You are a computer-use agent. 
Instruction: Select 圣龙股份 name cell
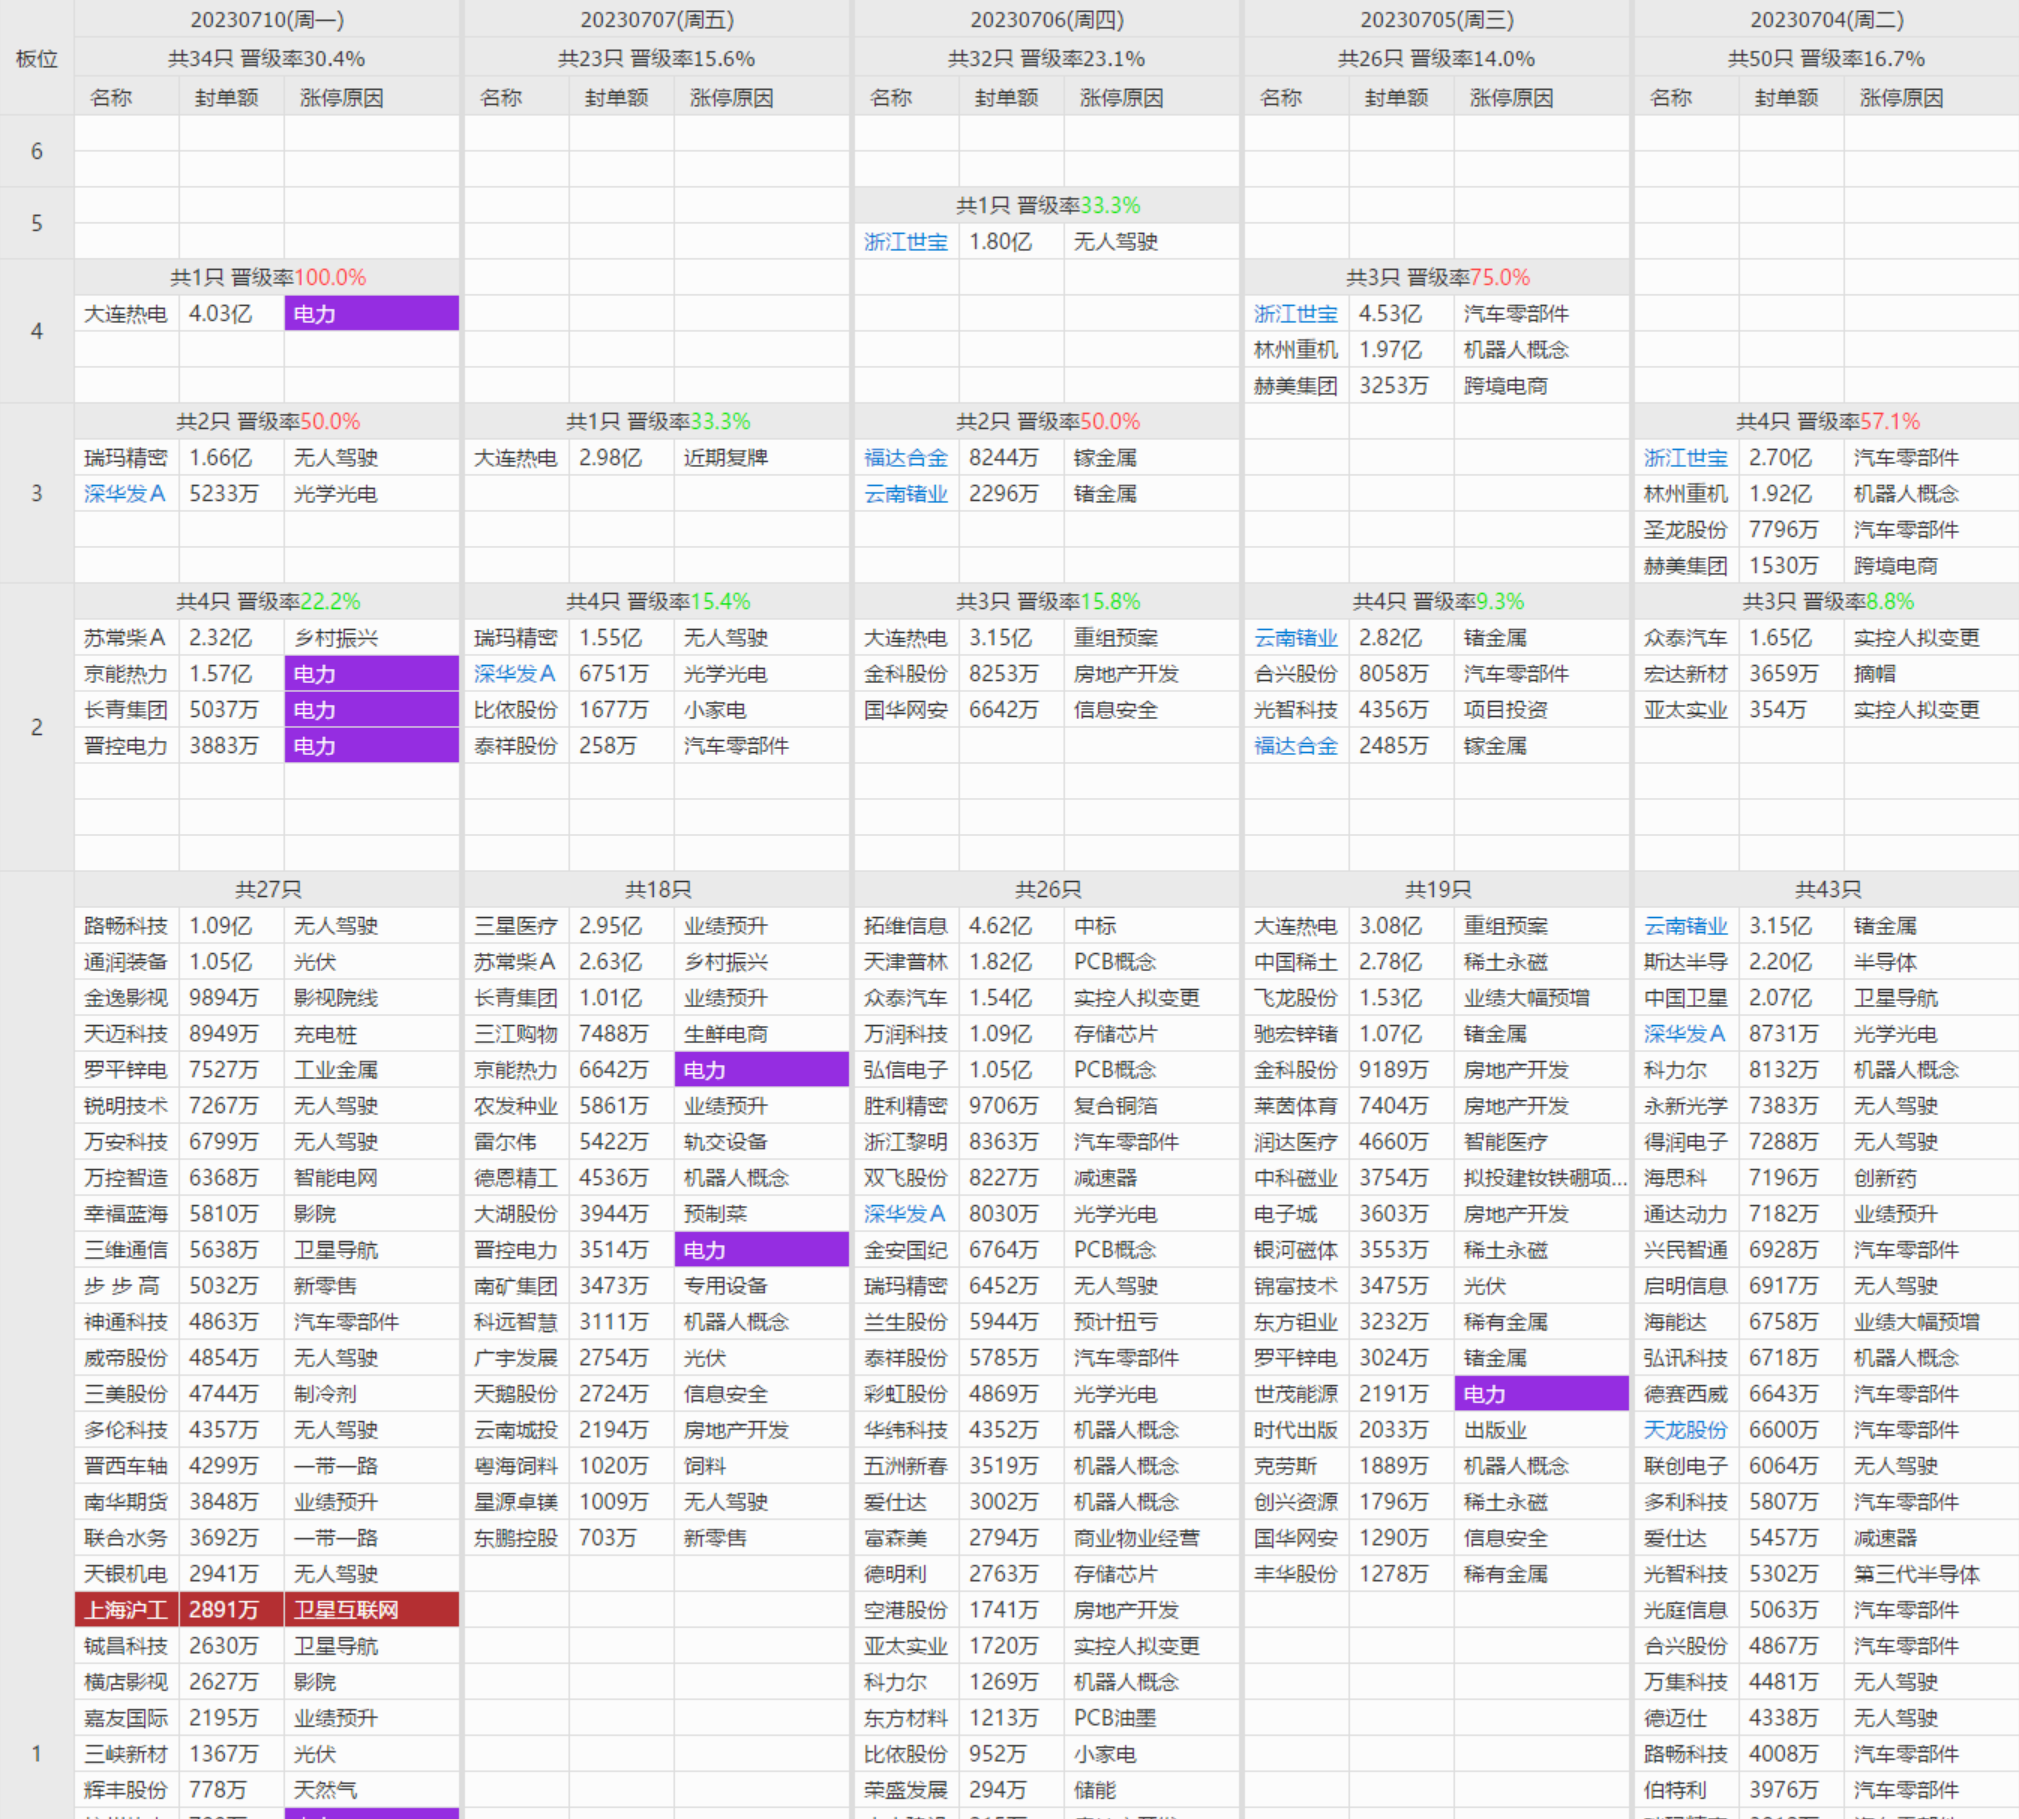pyautogui.click(x=1686, y=530)
